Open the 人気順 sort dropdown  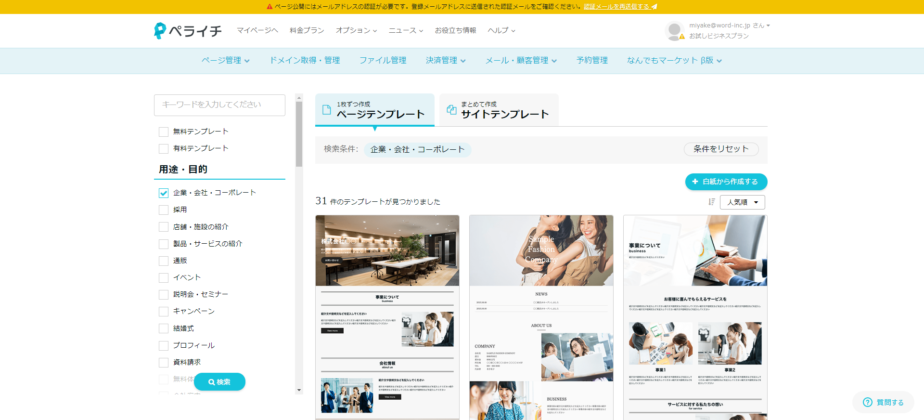point(743,202)
